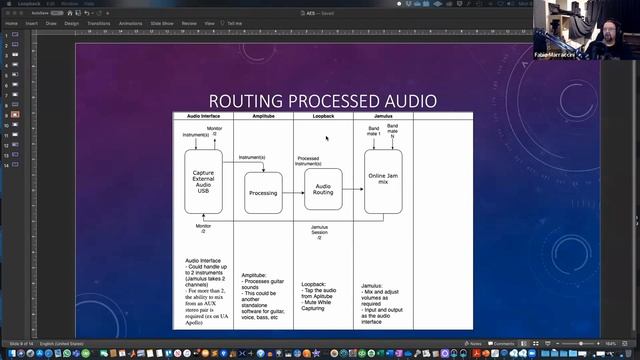The height and width of the screenshot is (360, 640).
Task: Click the Processing box in diagram
Action: pyautogui.click(x=263, y=193)
